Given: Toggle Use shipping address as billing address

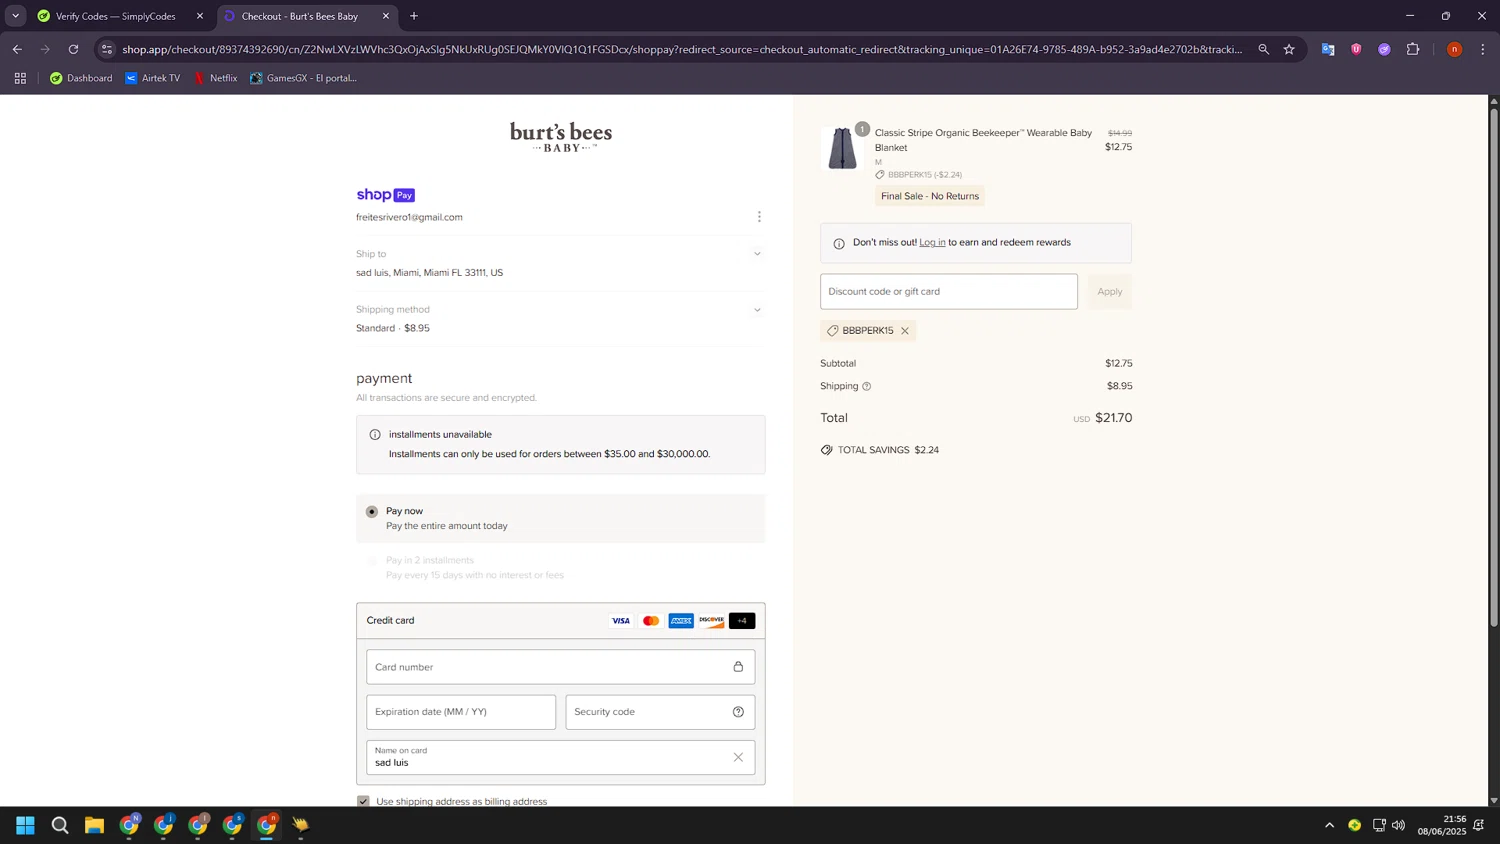Looking at the screenshot, I should click(363, 801).
